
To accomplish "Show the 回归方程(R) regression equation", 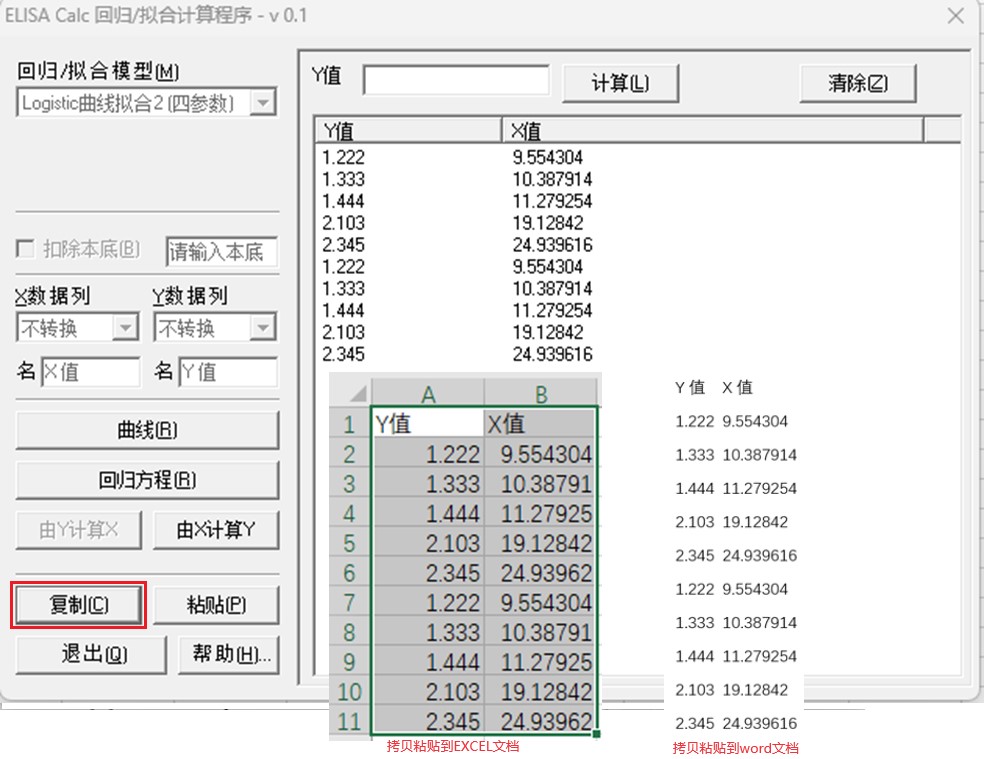I will 147,480.
